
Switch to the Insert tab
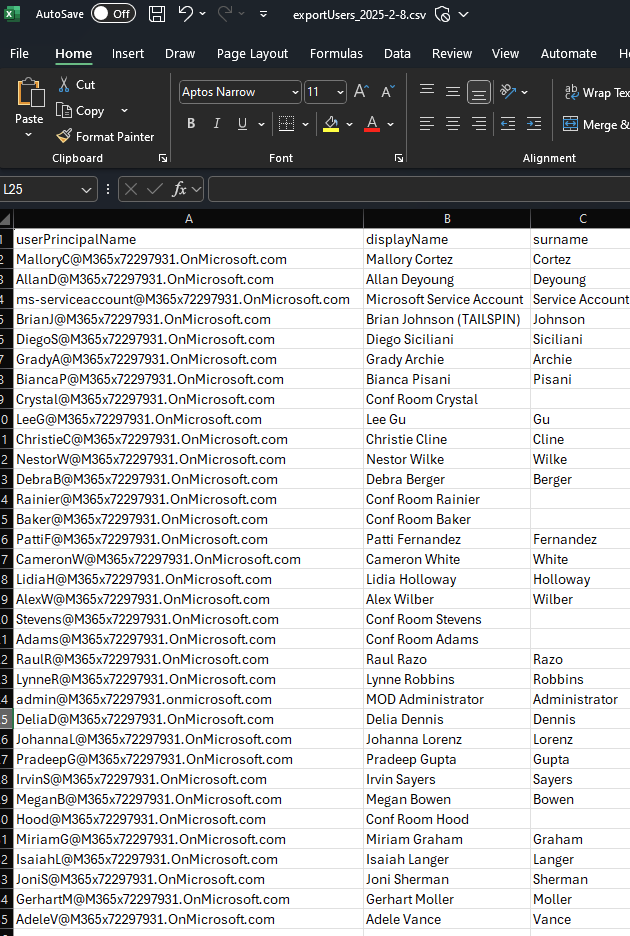[x=128, y=54]
